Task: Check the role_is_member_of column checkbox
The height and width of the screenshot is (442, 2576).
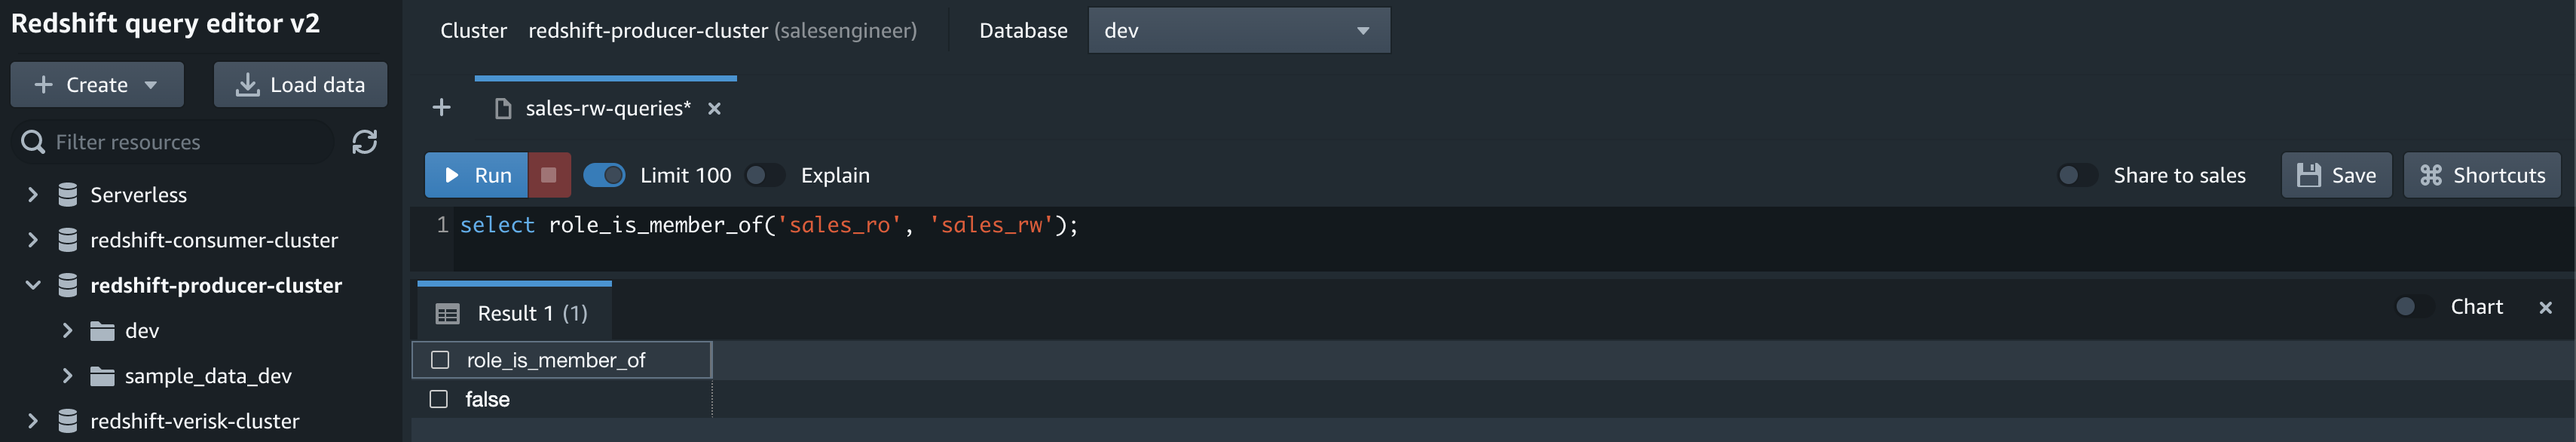Action: 440,360
